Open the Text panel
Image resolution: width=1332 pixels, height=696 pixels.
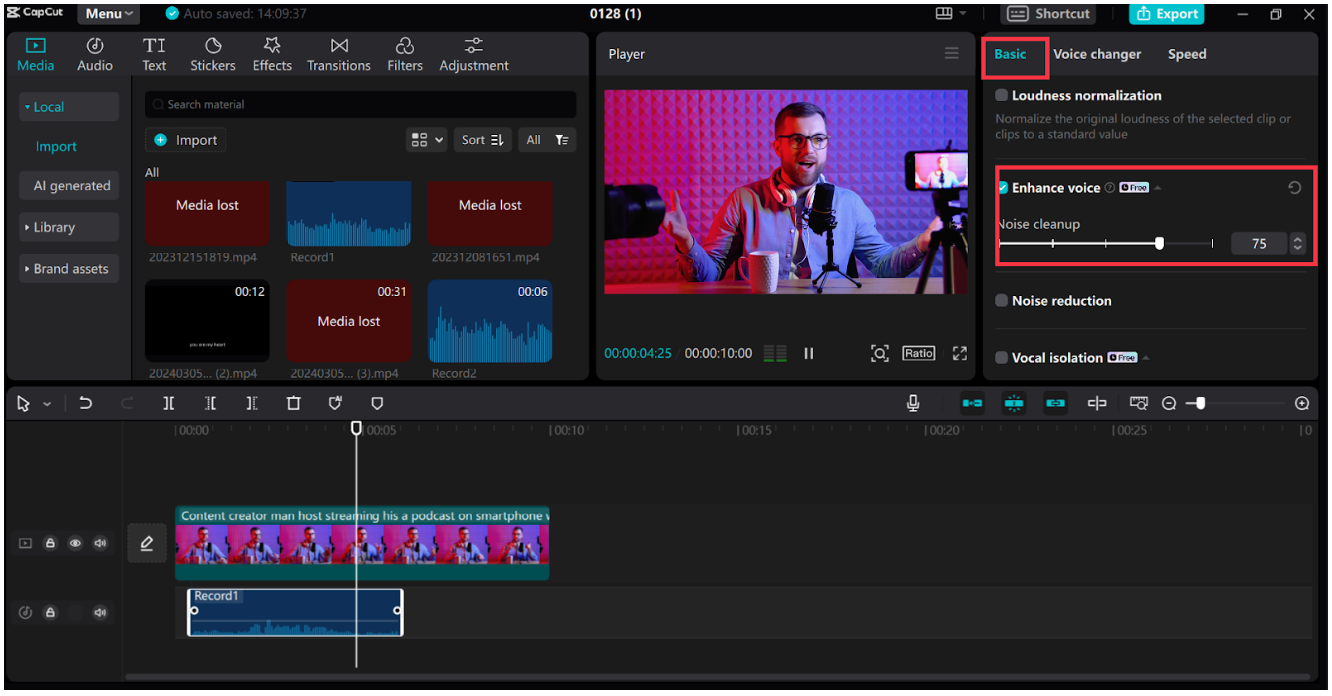154,54
